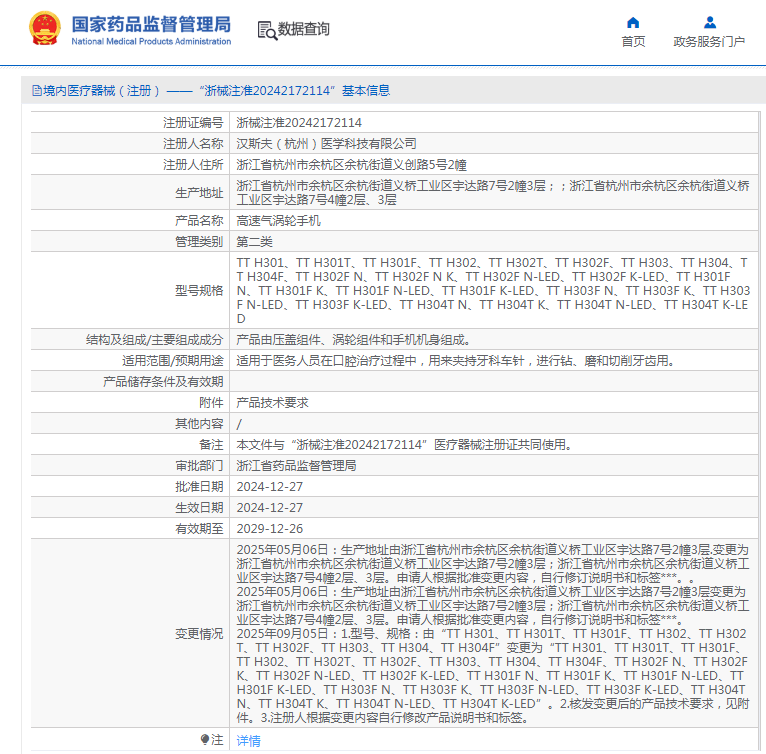Click the 汉斯夫(杭州)医学科技有限公司 registrant name

click(326, 144)
